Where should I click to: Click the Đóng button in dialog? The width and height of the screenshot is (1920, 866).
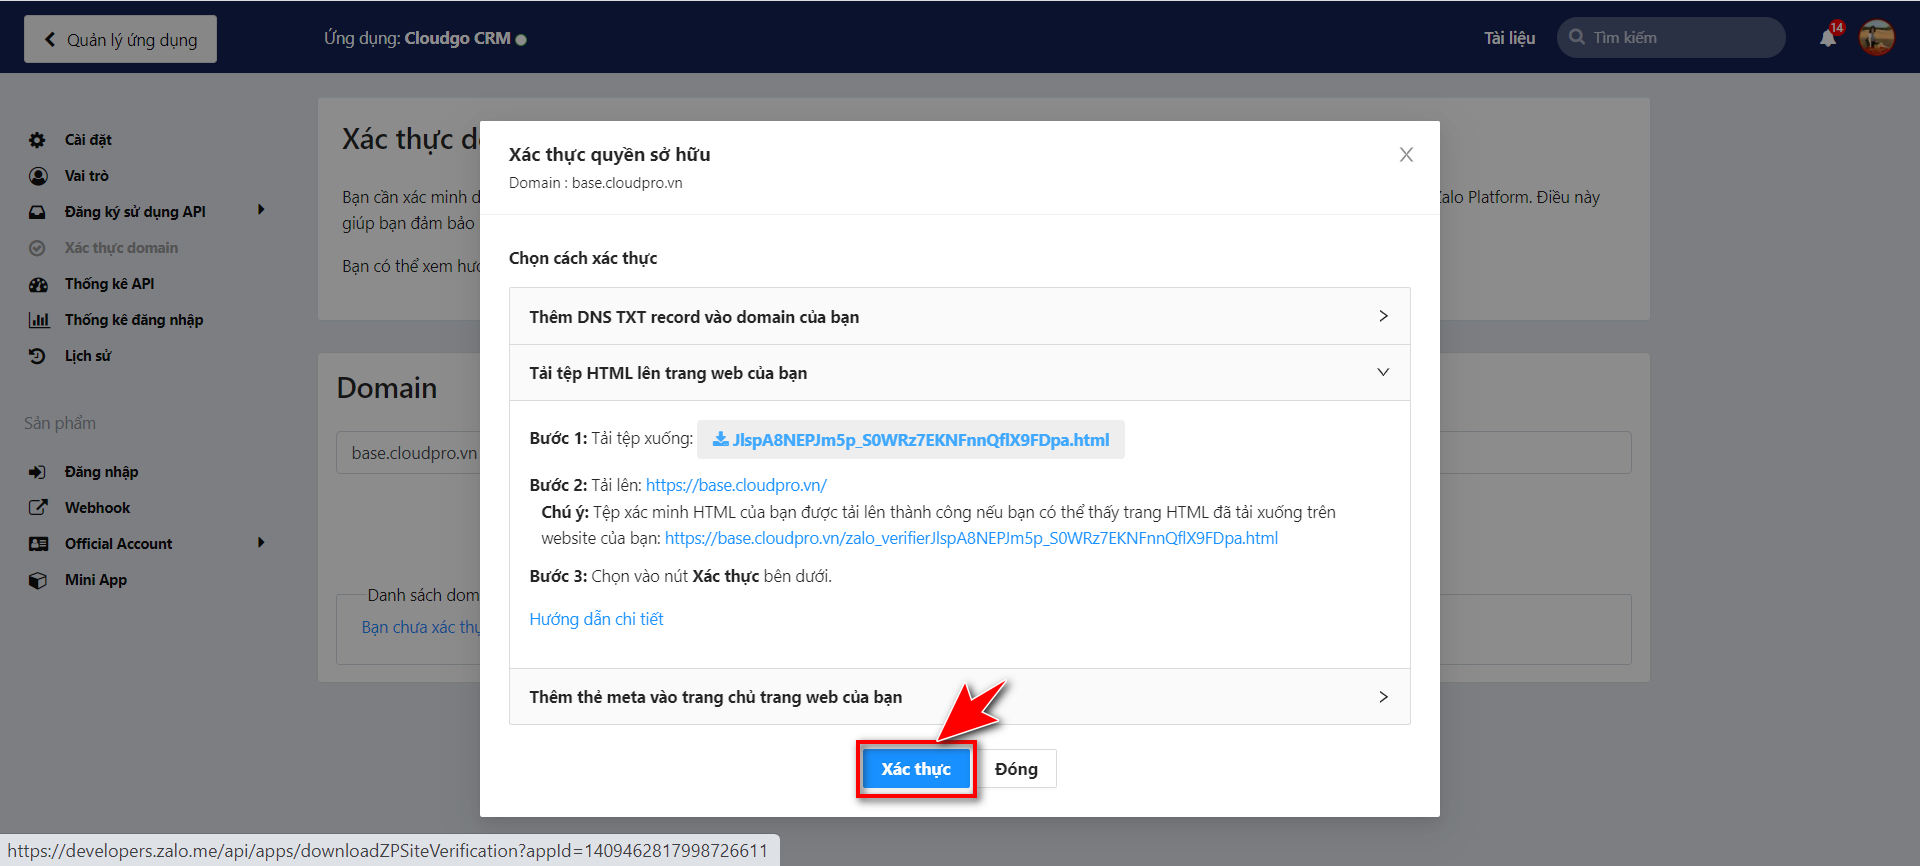pyautogui.click(x=1016, y=769)
